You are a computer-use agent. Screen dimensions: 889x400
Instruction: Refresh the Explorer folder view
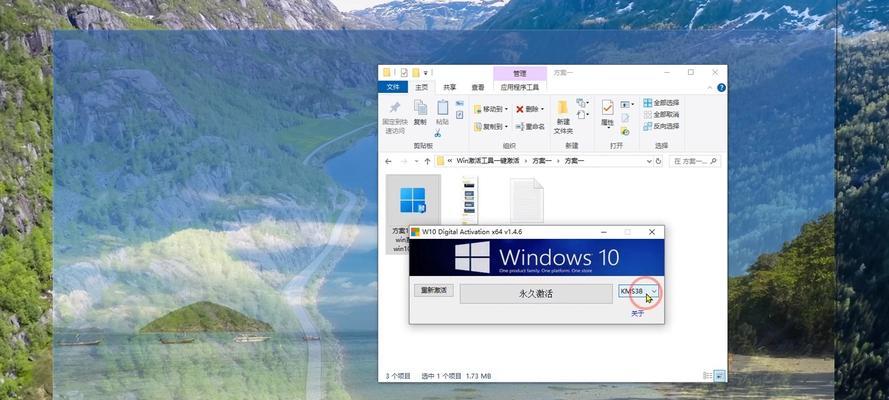(x=658, y=161)
